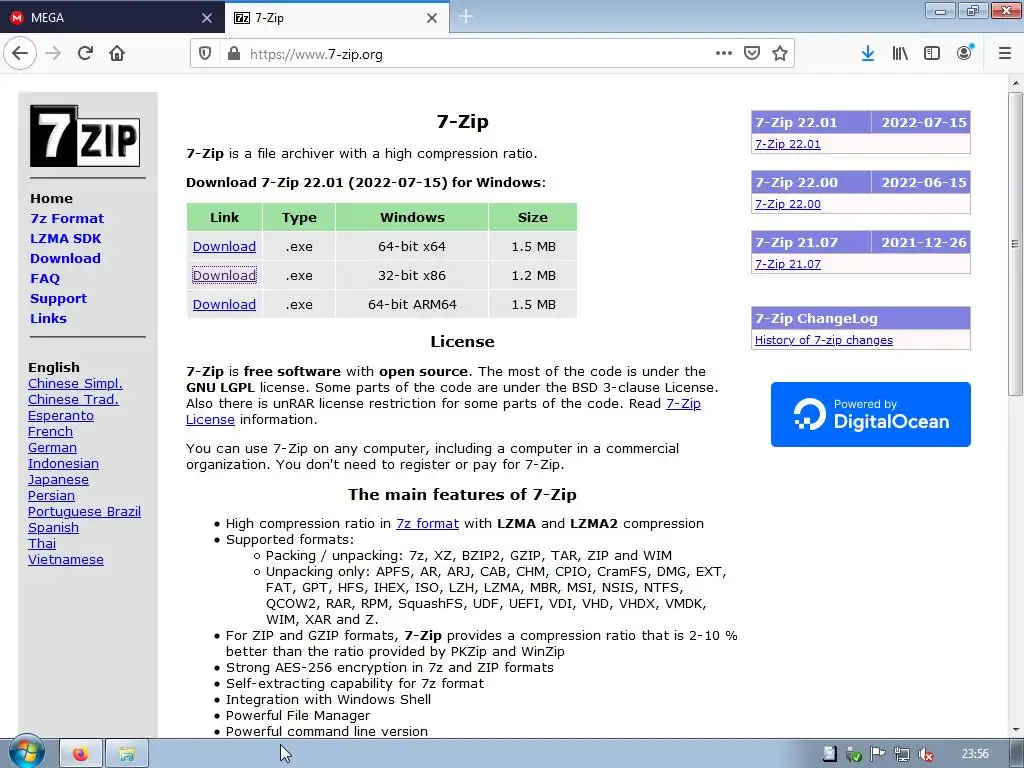Switch language to Vietnamese
Image resolution: width=1024 pixels, height=768 pixels.
tap(66, 560)
